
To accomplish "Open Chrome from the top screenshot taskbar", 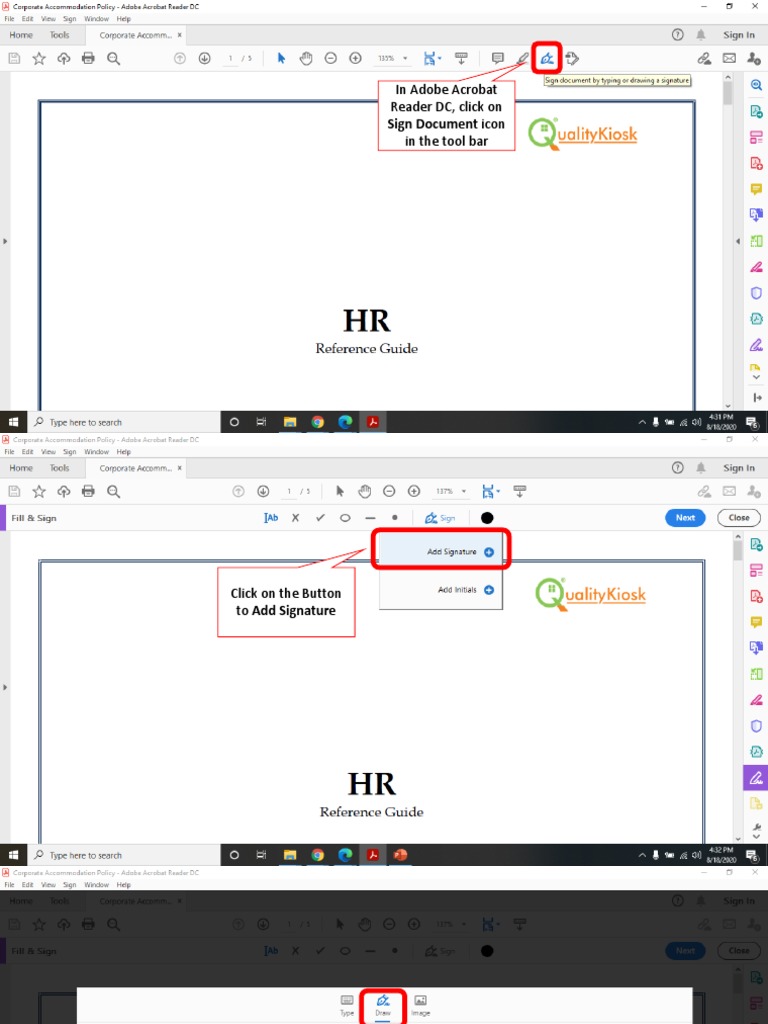I will click(317, 422).
